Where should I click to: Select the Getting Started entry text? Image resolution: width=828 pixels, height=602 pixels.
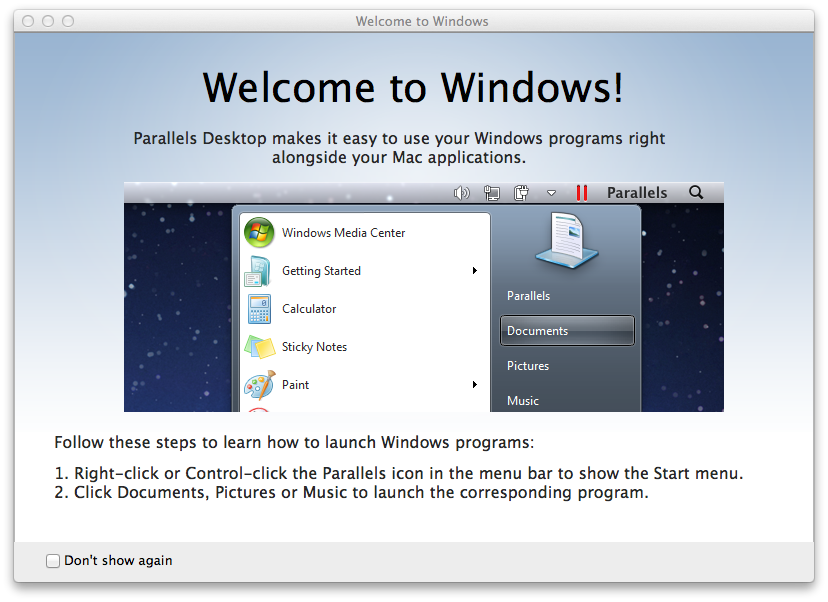(x=321, y=271)
